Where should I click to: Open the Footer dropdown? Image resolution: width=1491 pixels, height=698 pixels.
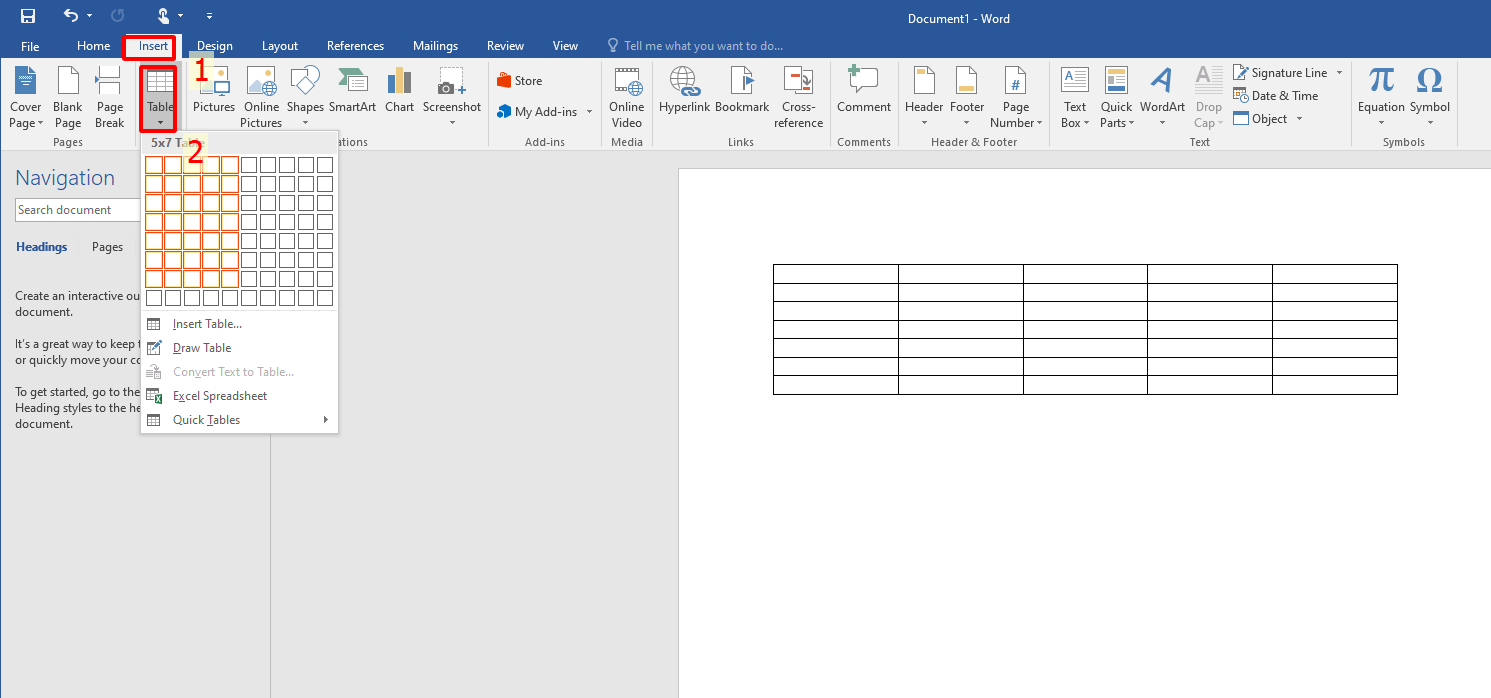967,97
